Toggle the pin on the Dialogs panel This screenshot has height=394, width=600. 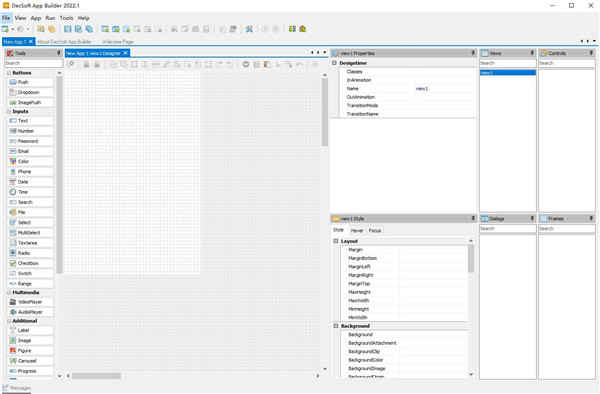(532, 218)
